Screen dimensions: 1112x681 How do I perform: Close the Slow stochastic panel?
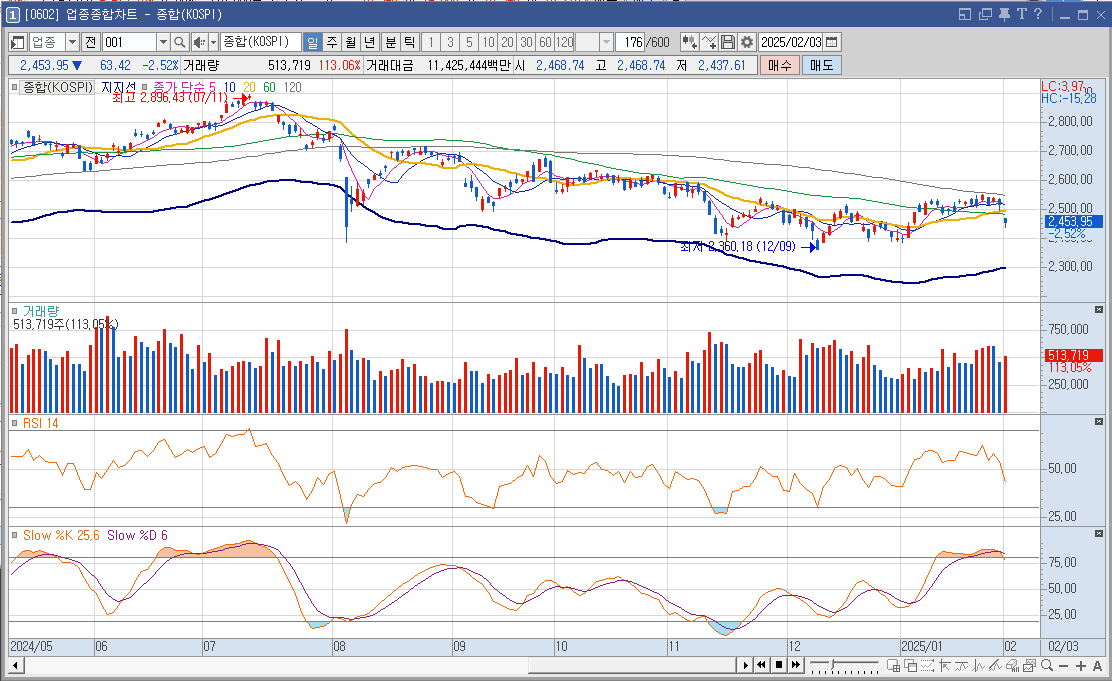[x=1099, y=533]
